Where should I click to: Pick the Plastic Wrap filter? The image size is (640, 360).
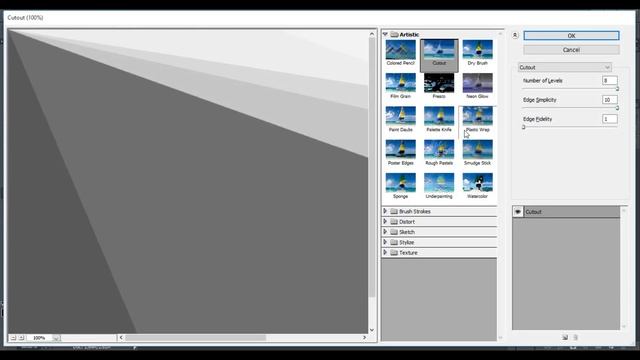477,120
